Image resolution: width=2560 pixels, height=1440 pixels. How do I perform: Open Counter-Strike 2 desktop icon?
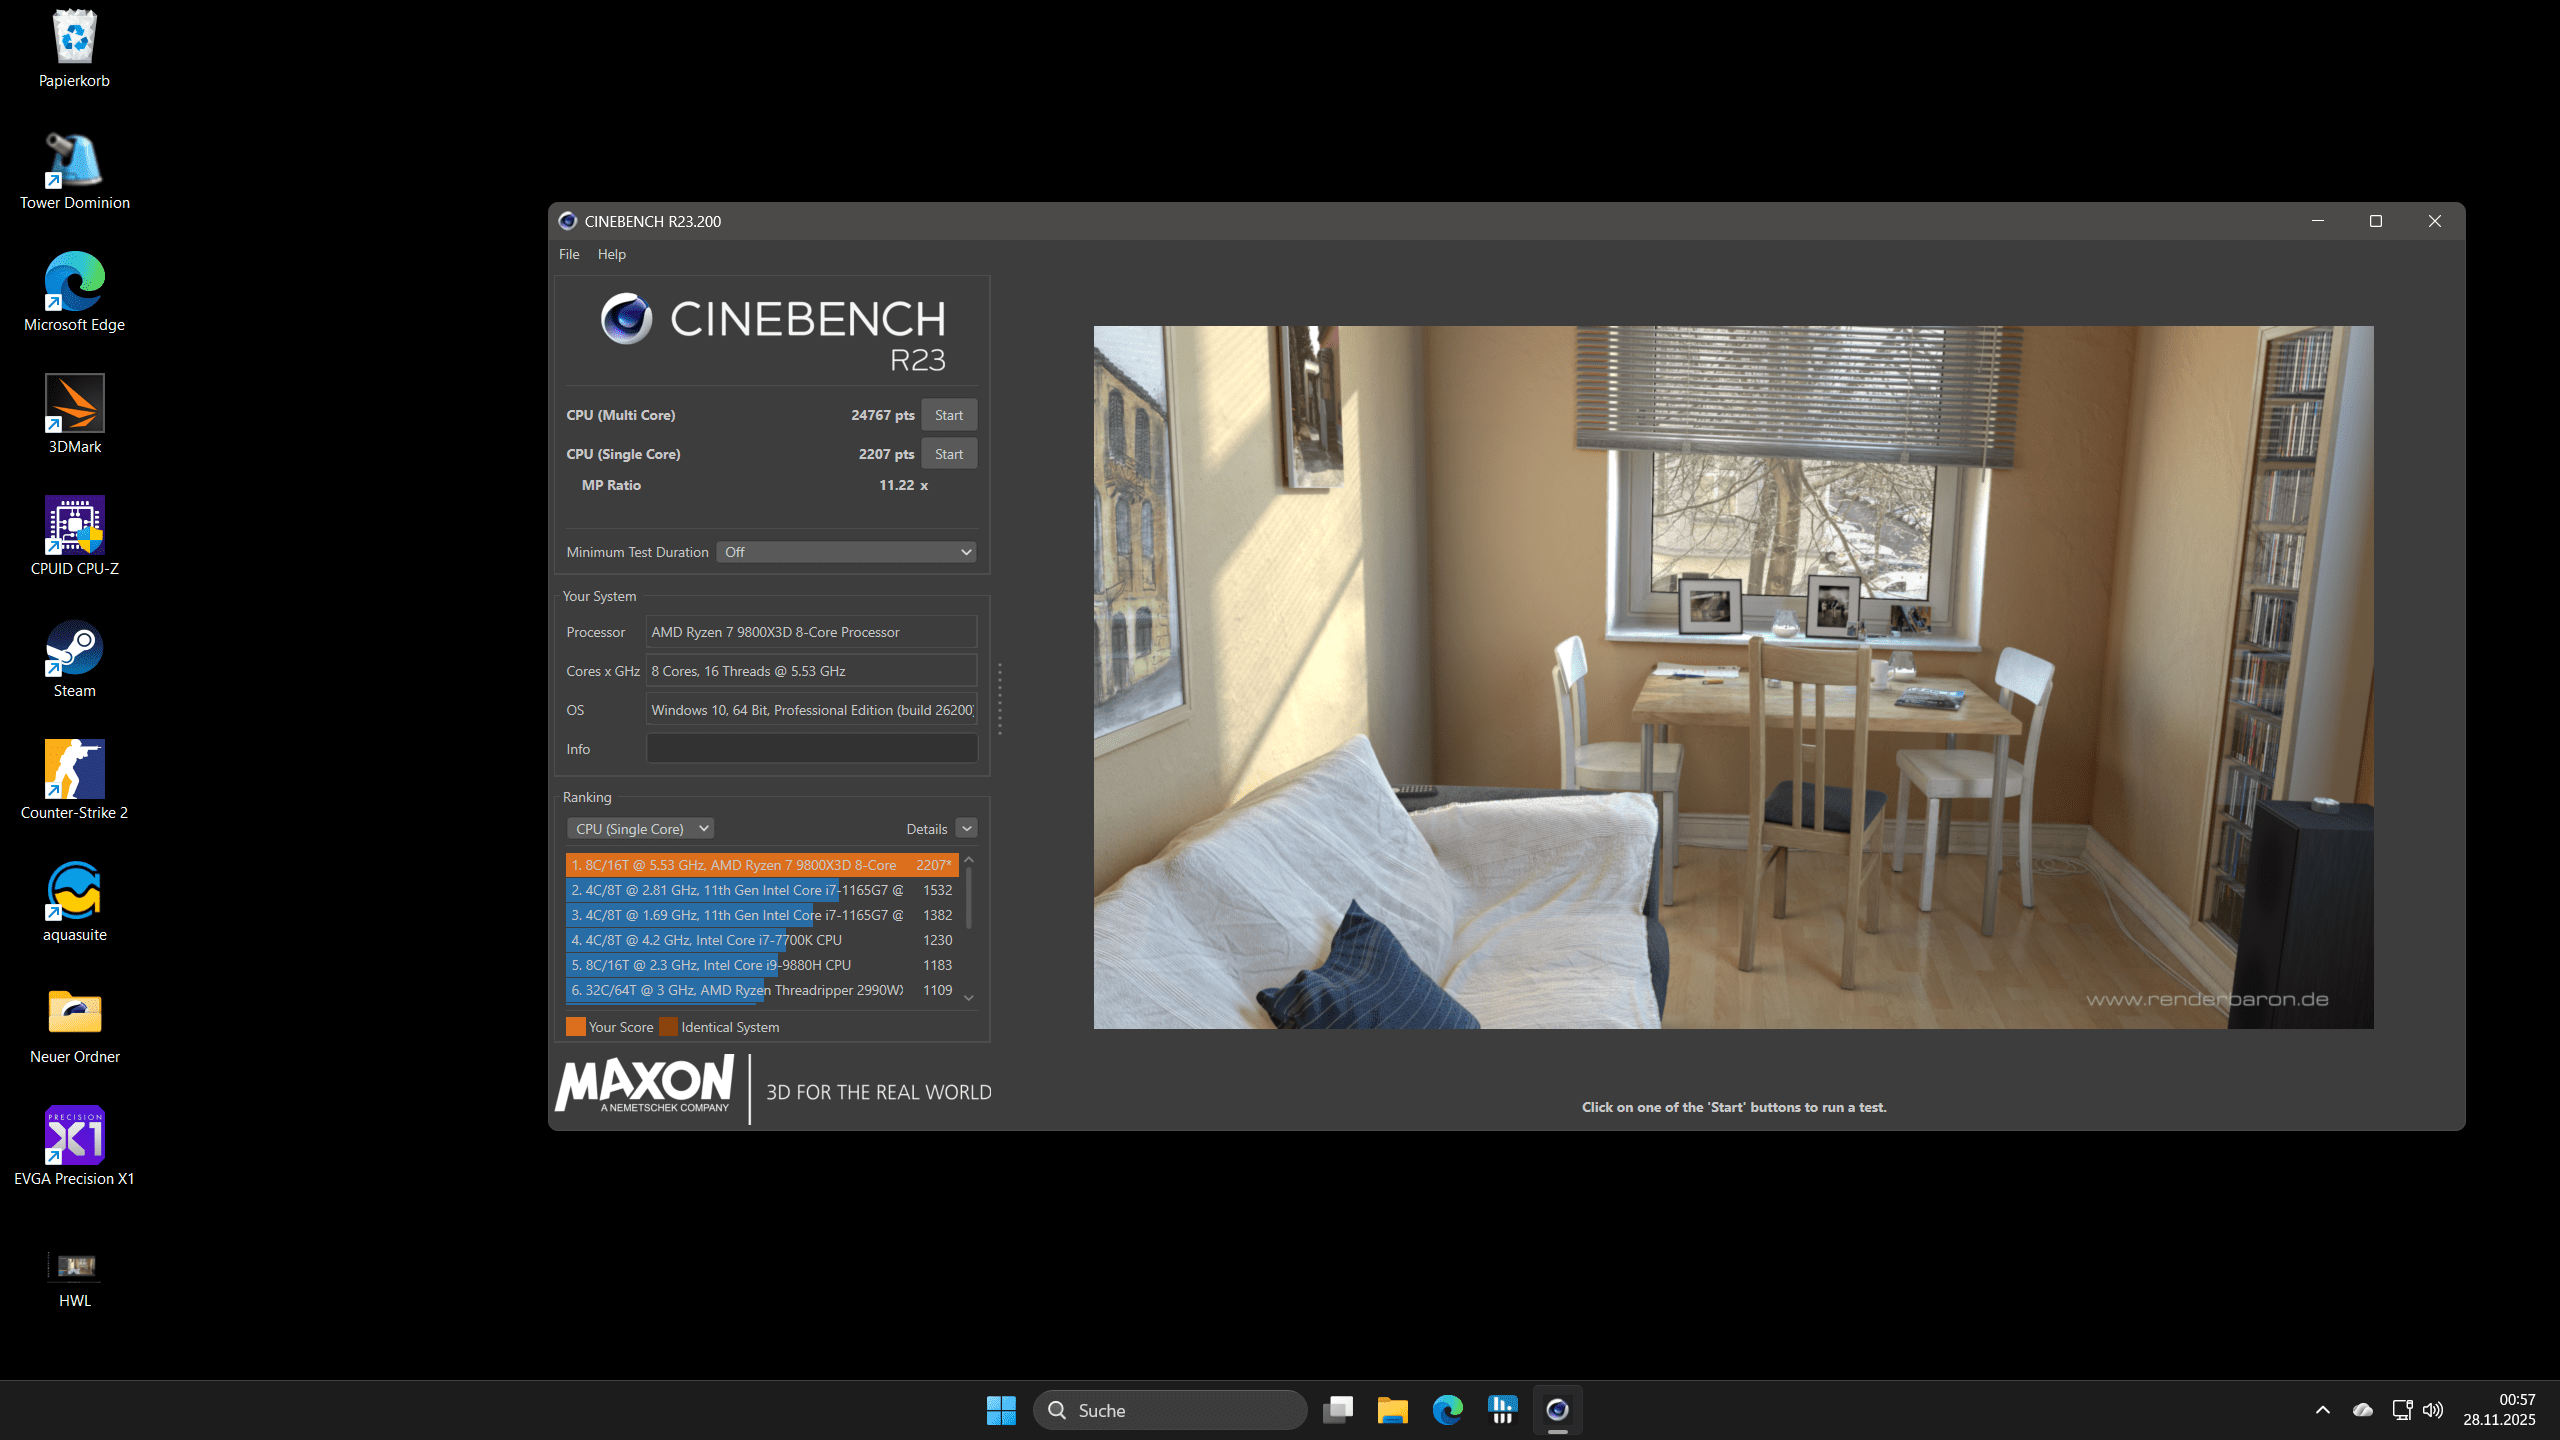74,770
